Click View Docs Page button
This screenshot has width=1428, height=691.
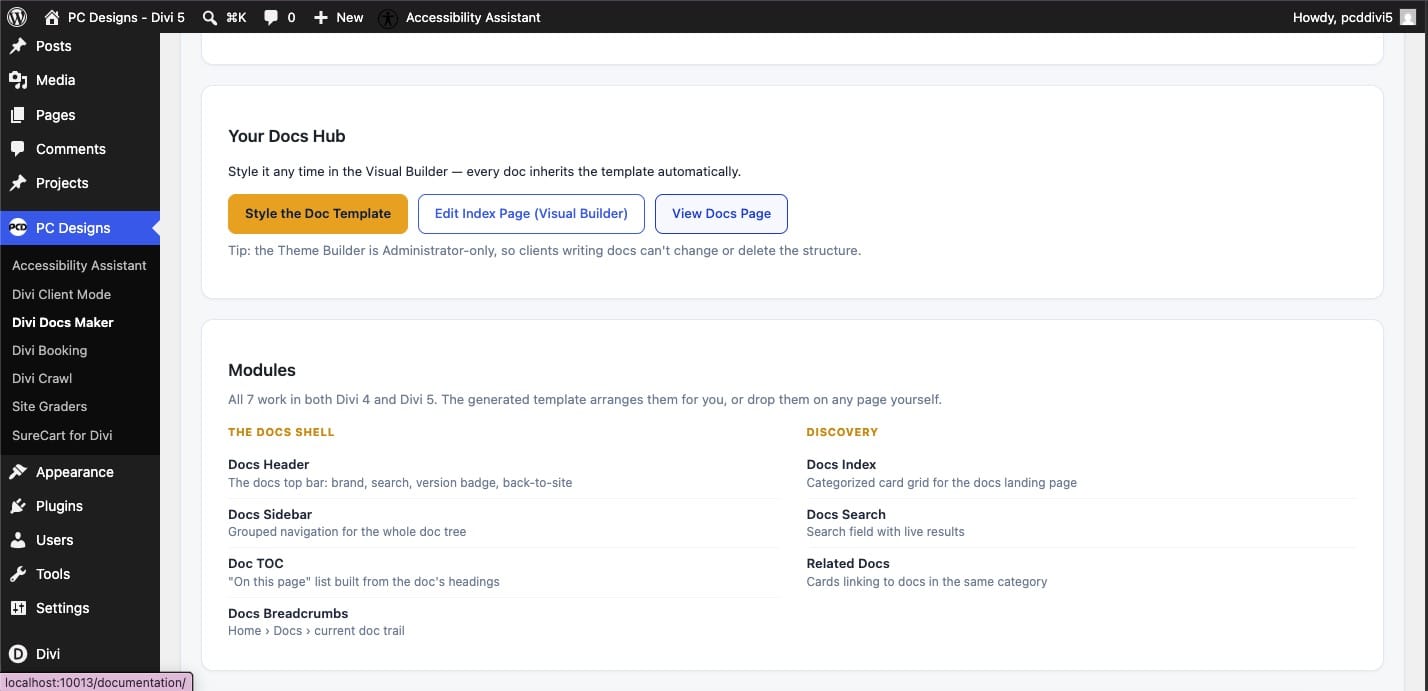click(x=721, y=214)
